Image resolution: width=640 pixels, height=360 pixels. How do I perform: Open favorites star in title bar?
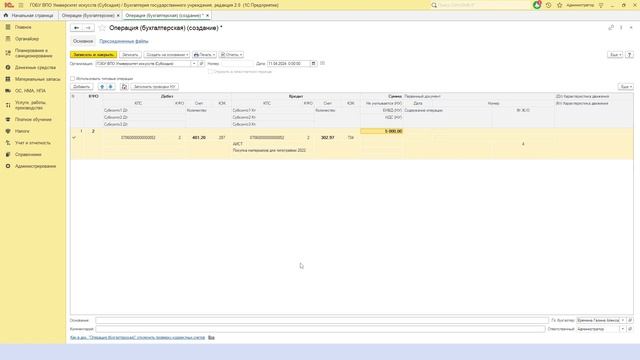point(560,5)
